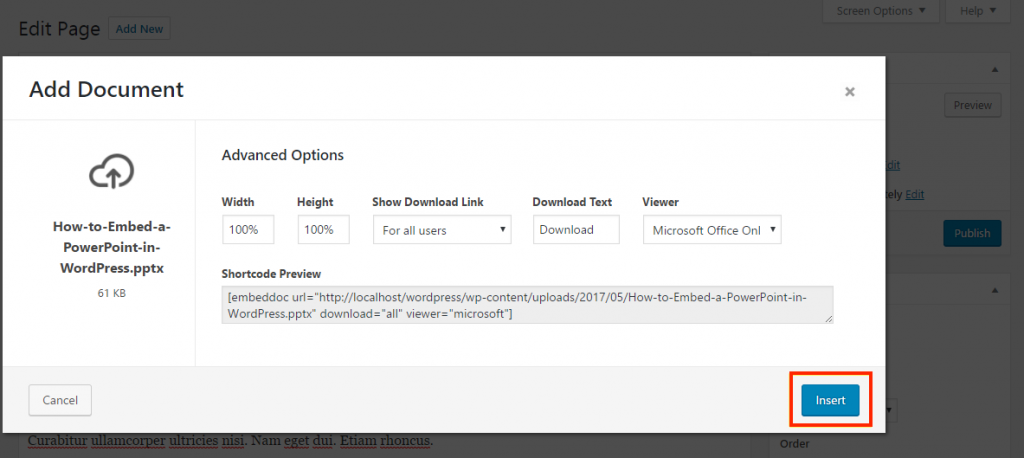Edit the Height field value

[323, 230]
